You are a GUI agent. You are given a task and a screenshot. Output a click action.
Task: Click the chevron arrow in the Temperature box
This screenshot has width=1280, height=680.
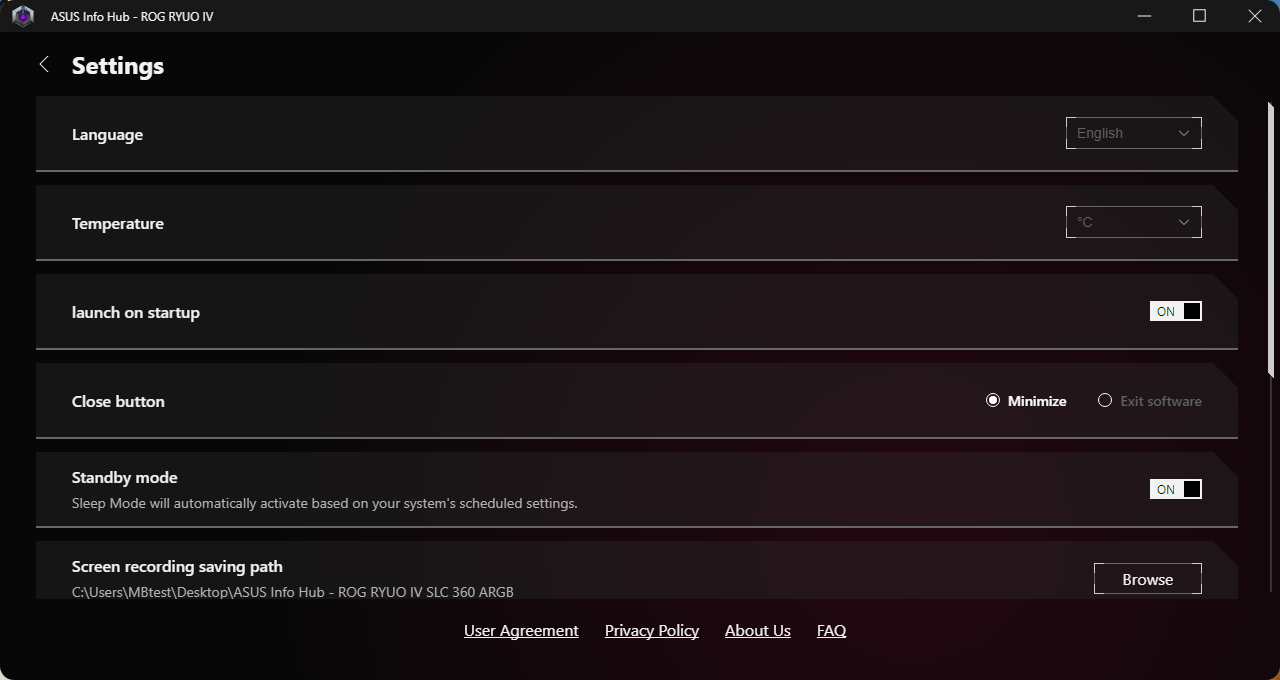coord(1184,222)
